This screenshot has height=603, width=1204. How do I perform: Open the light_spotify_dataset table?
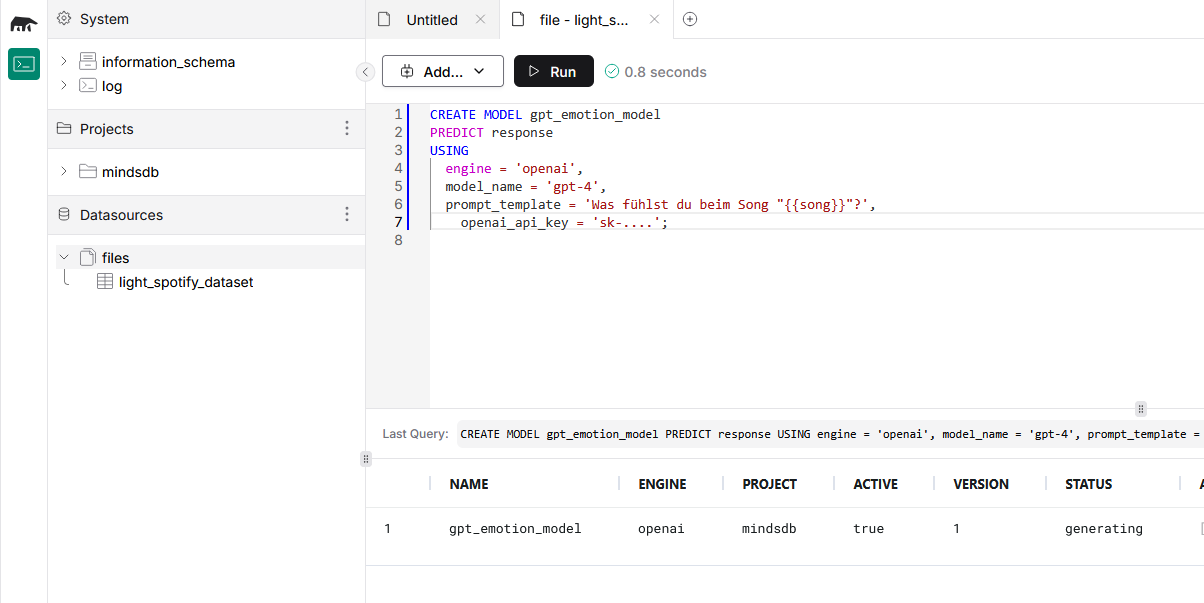pyautogui.click(x=186, y=282)
